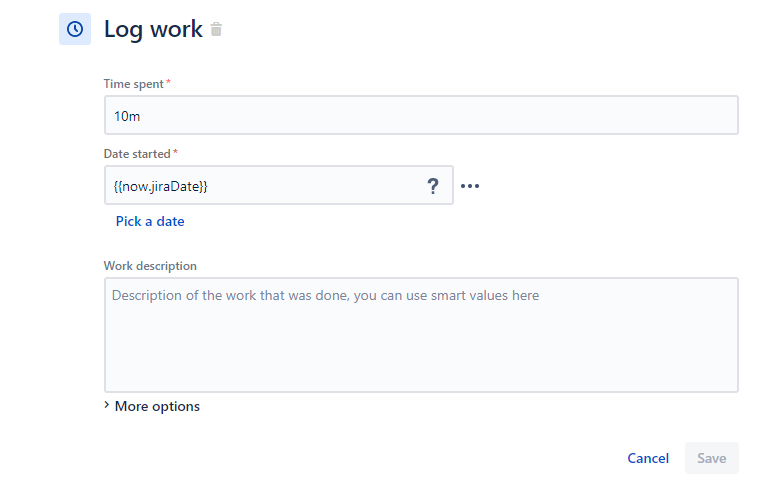The width and height of the screenshot is (765, 481).
Task: Focus the Time spent field containing 10m
Action: pyautogui.click(x=421, y=115)
